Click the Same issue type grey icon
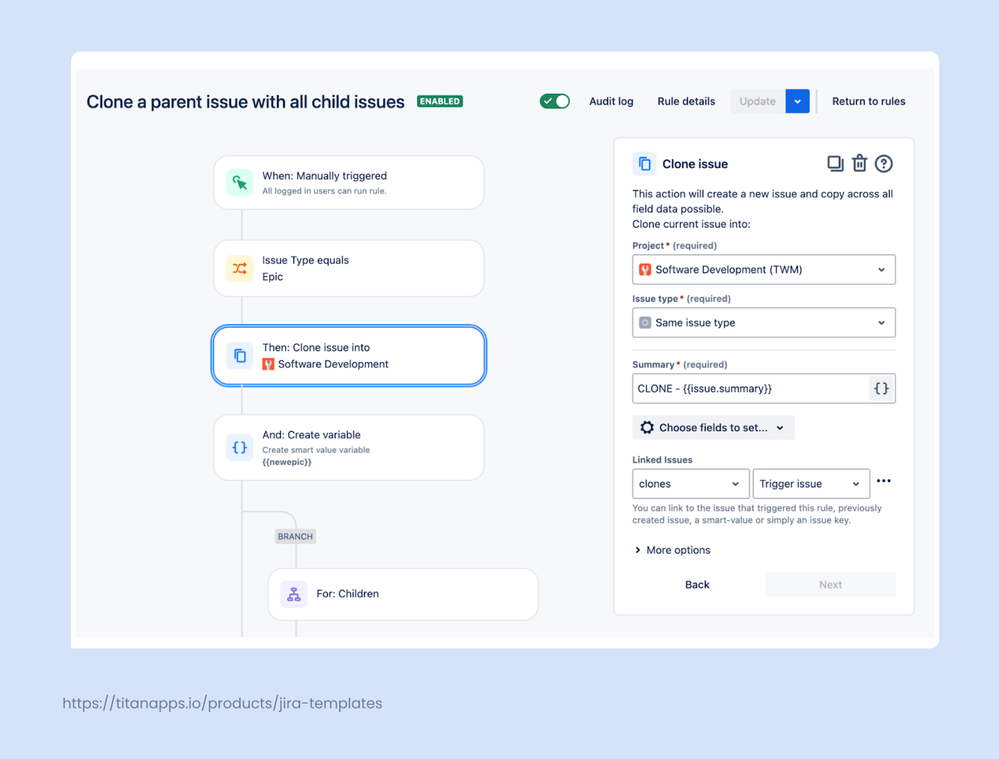Image resolution: width=999 pixels, height=759 pixels. click(x=645, y=322)
